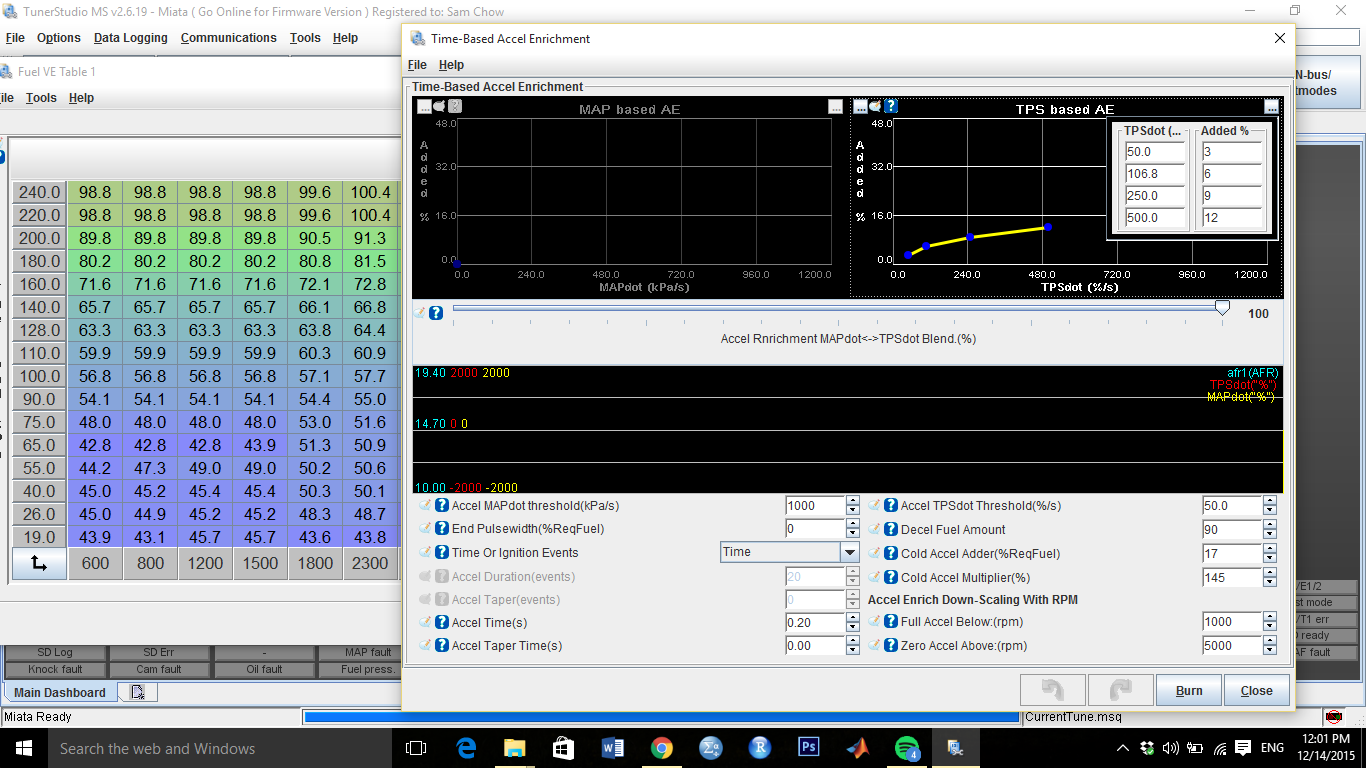This screenshot has width=1366, height=768.
Task: Click note icon beside Decel Fuel Amount
Action: [874, 530]
